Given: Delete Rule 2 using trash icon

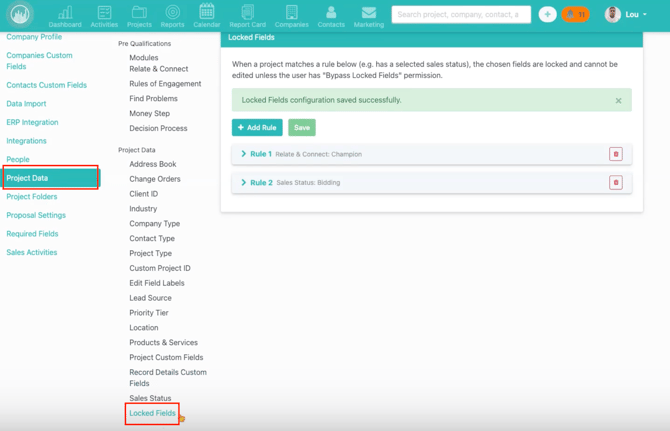Looking at the screenshot, I should (x=615, y=183).
